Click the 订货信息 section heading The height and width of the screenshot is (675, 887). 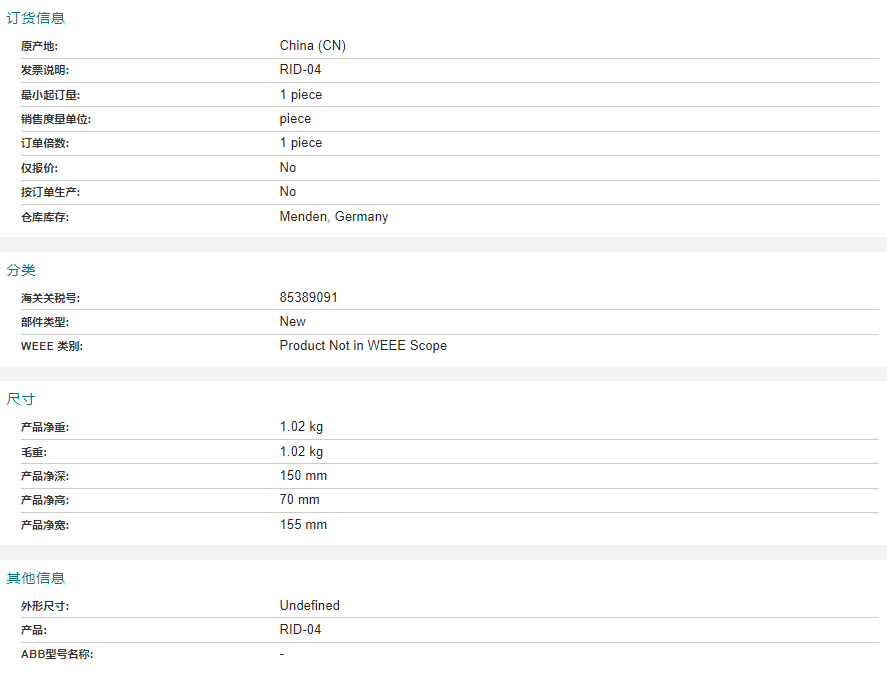36,18
